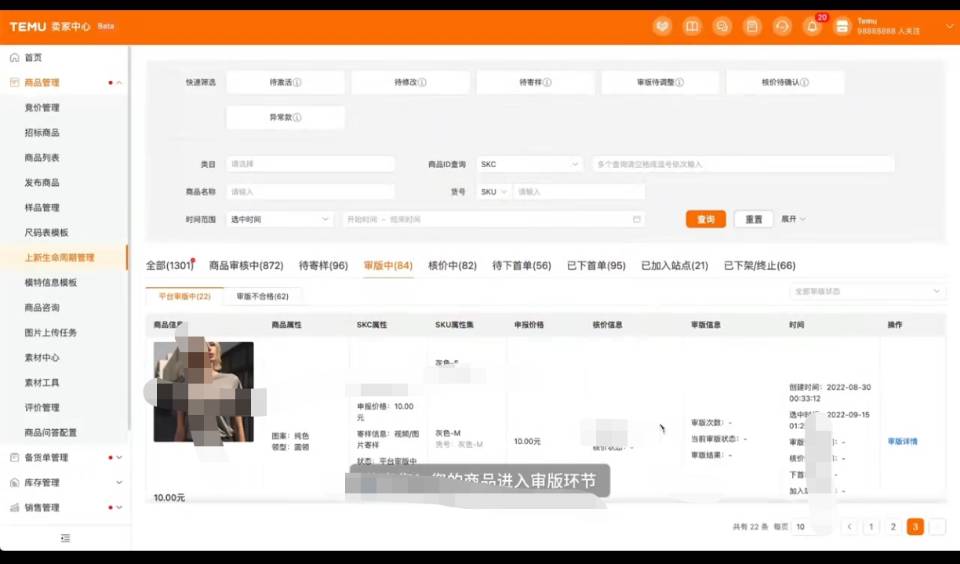The height and width of the screenshot is (564, 960).
Task: Click the 待激活 quick filter button
Action: point(285,82)
